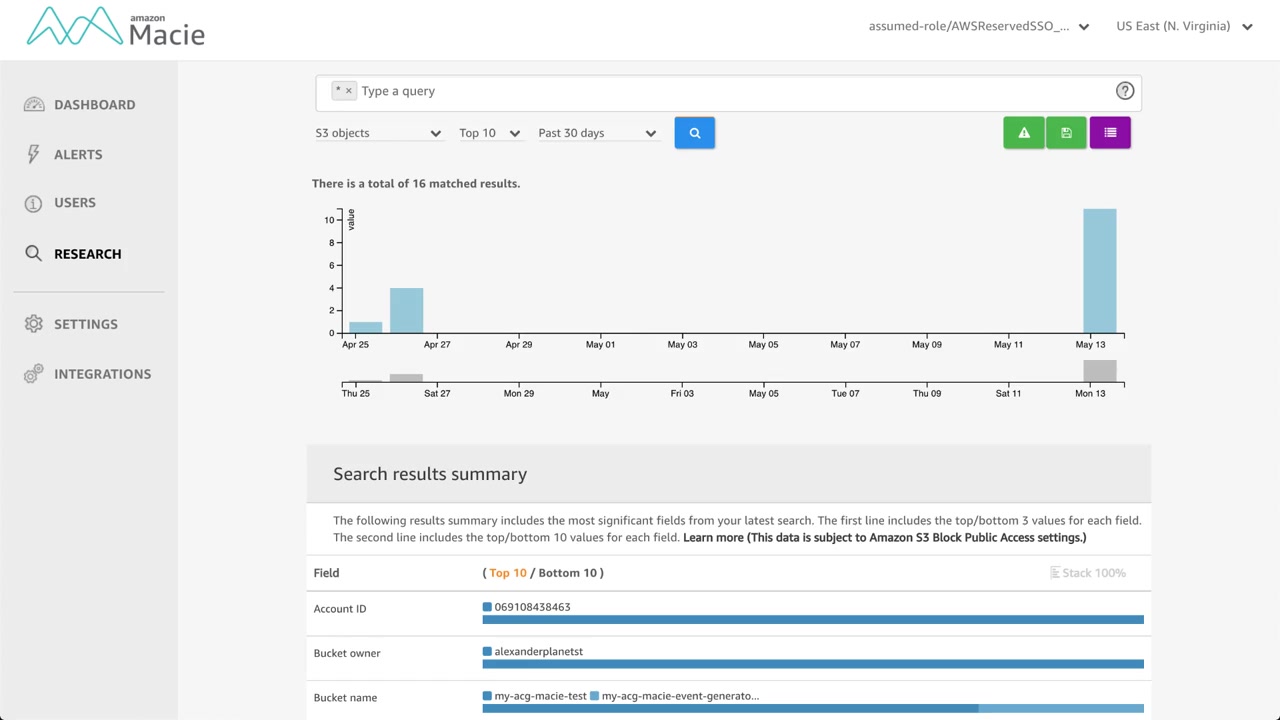Image resolution: width=1280 pixels, height=720 pixels.
Task: Click the blue search magnifier button
Action: [694, 133]
